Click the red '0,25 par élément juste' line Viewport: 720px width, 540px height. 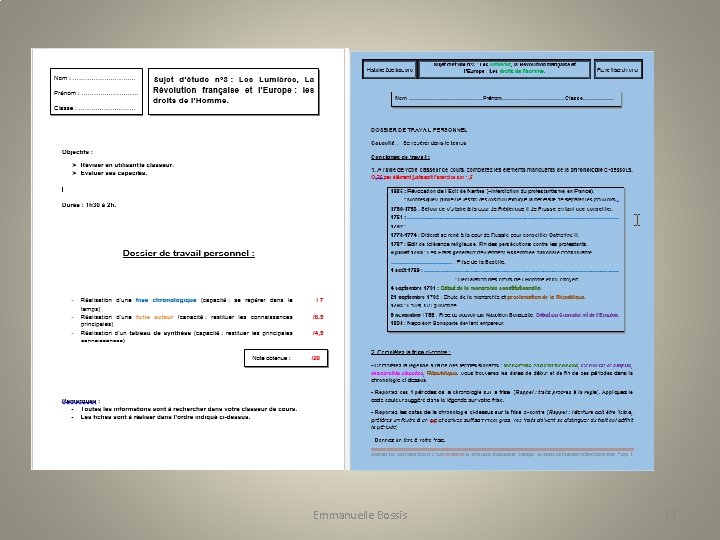pos(422,177)
